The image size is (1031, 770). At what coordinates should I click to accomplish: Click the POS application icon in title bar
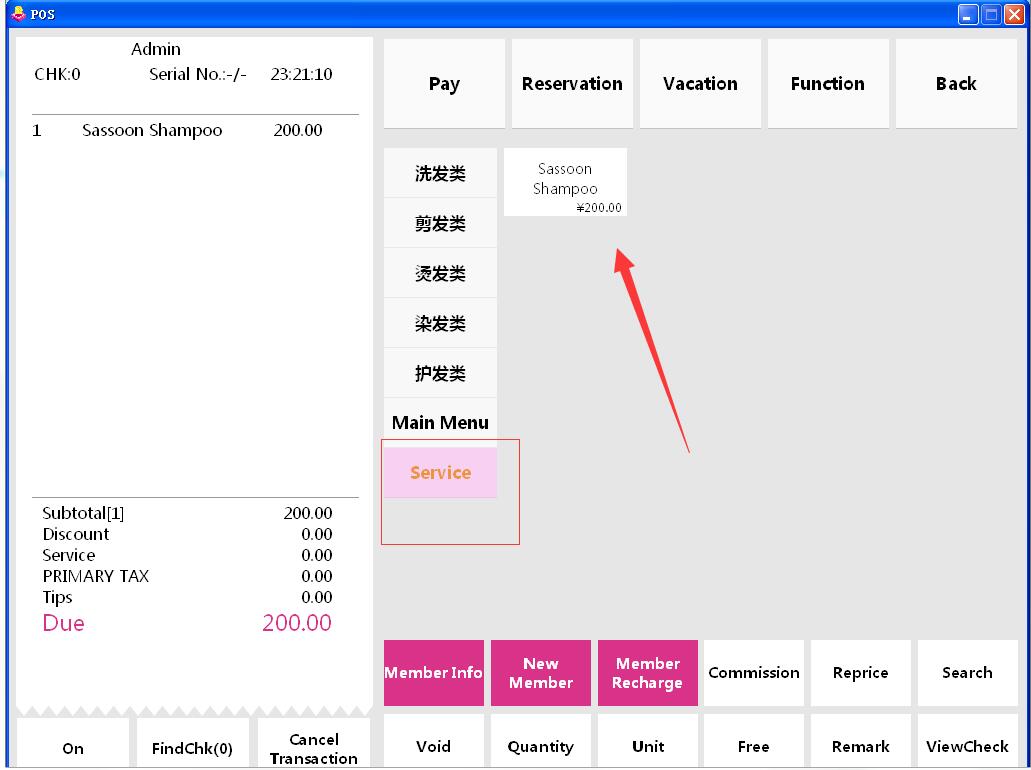point(18,14)
